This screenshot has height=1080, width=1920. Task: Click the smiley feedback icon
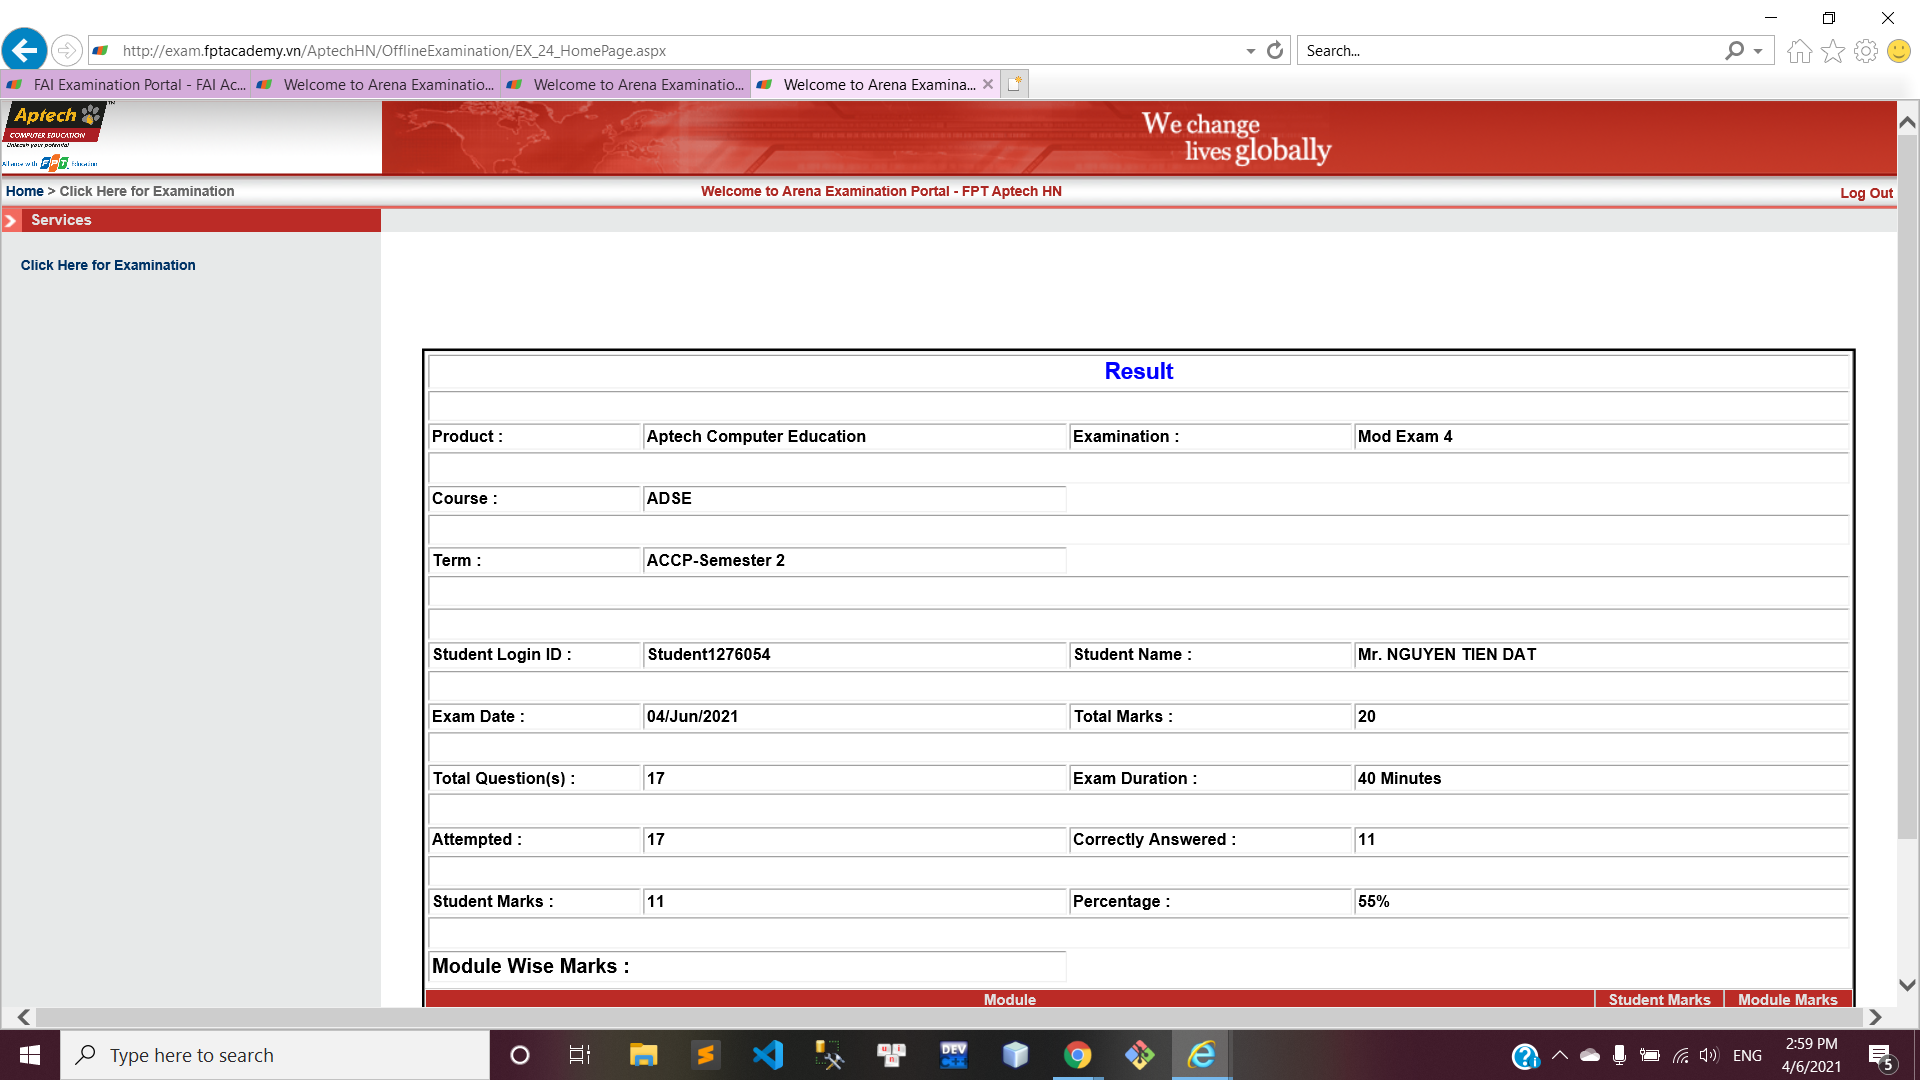(x=1898, y=51)
